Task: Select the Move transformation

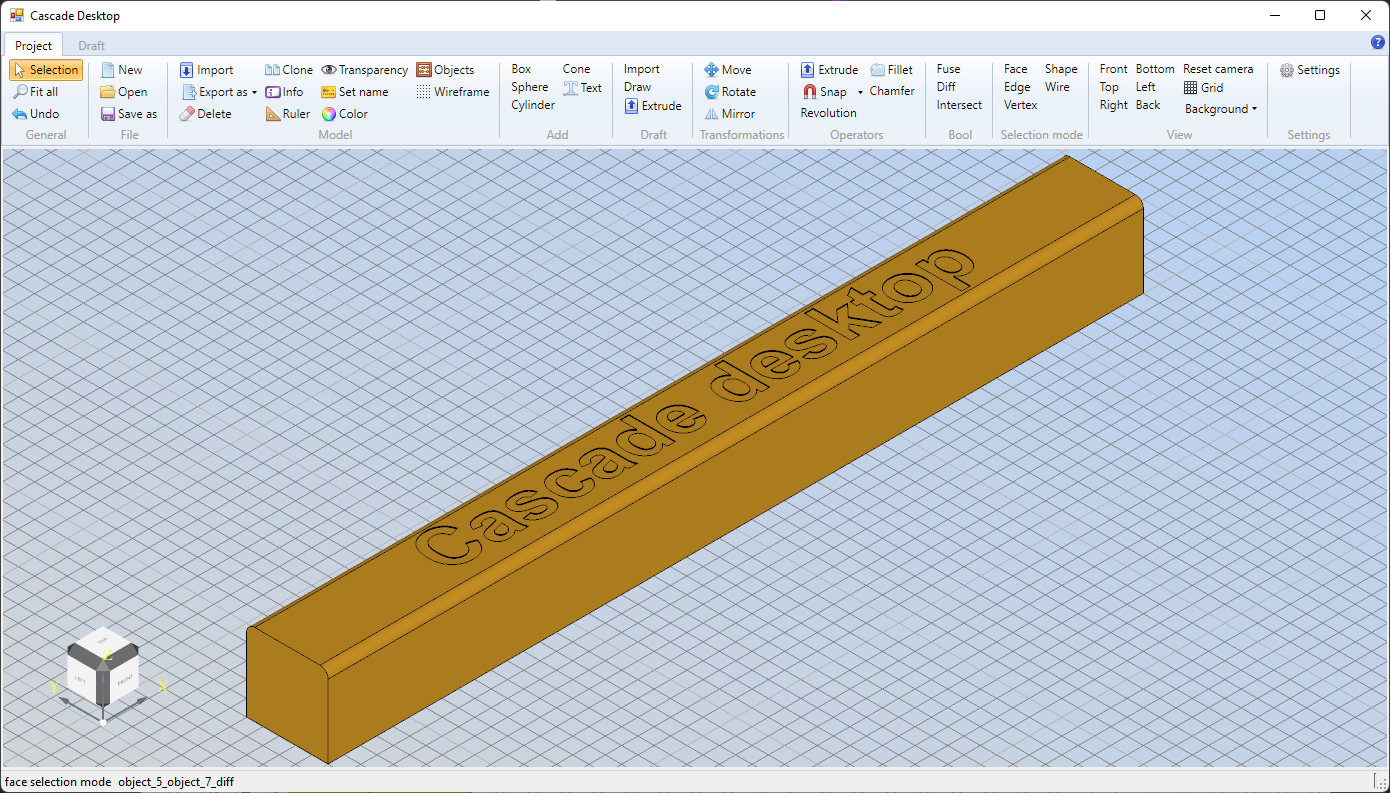Action: click(x=728, y=70)
